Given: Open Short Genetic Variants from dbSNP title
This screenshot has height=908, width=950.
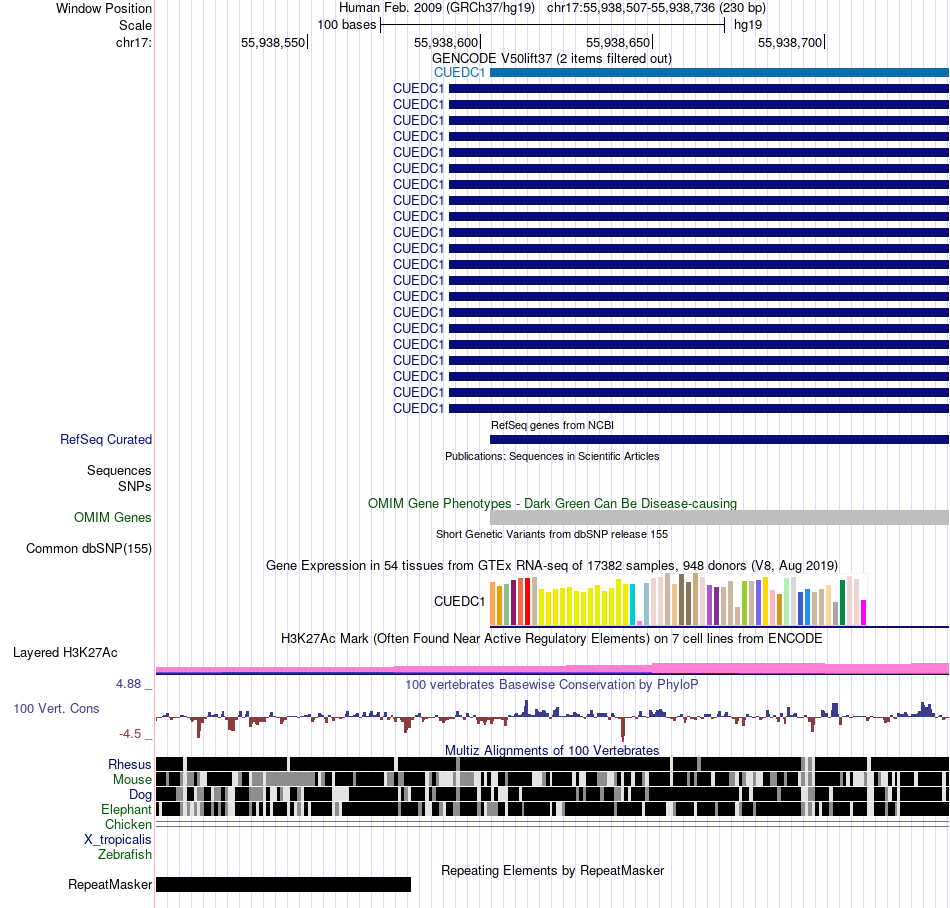Looking at the screenshot, I should (552, 534).
